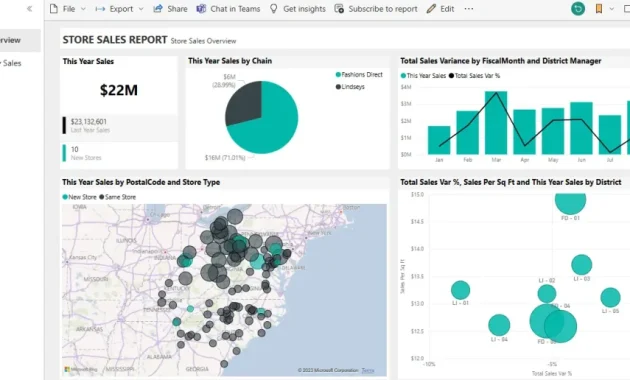Collapse the navigation pane with double chevron
The width and height of the screenshot is (630, 380).
tap(29, 9)
